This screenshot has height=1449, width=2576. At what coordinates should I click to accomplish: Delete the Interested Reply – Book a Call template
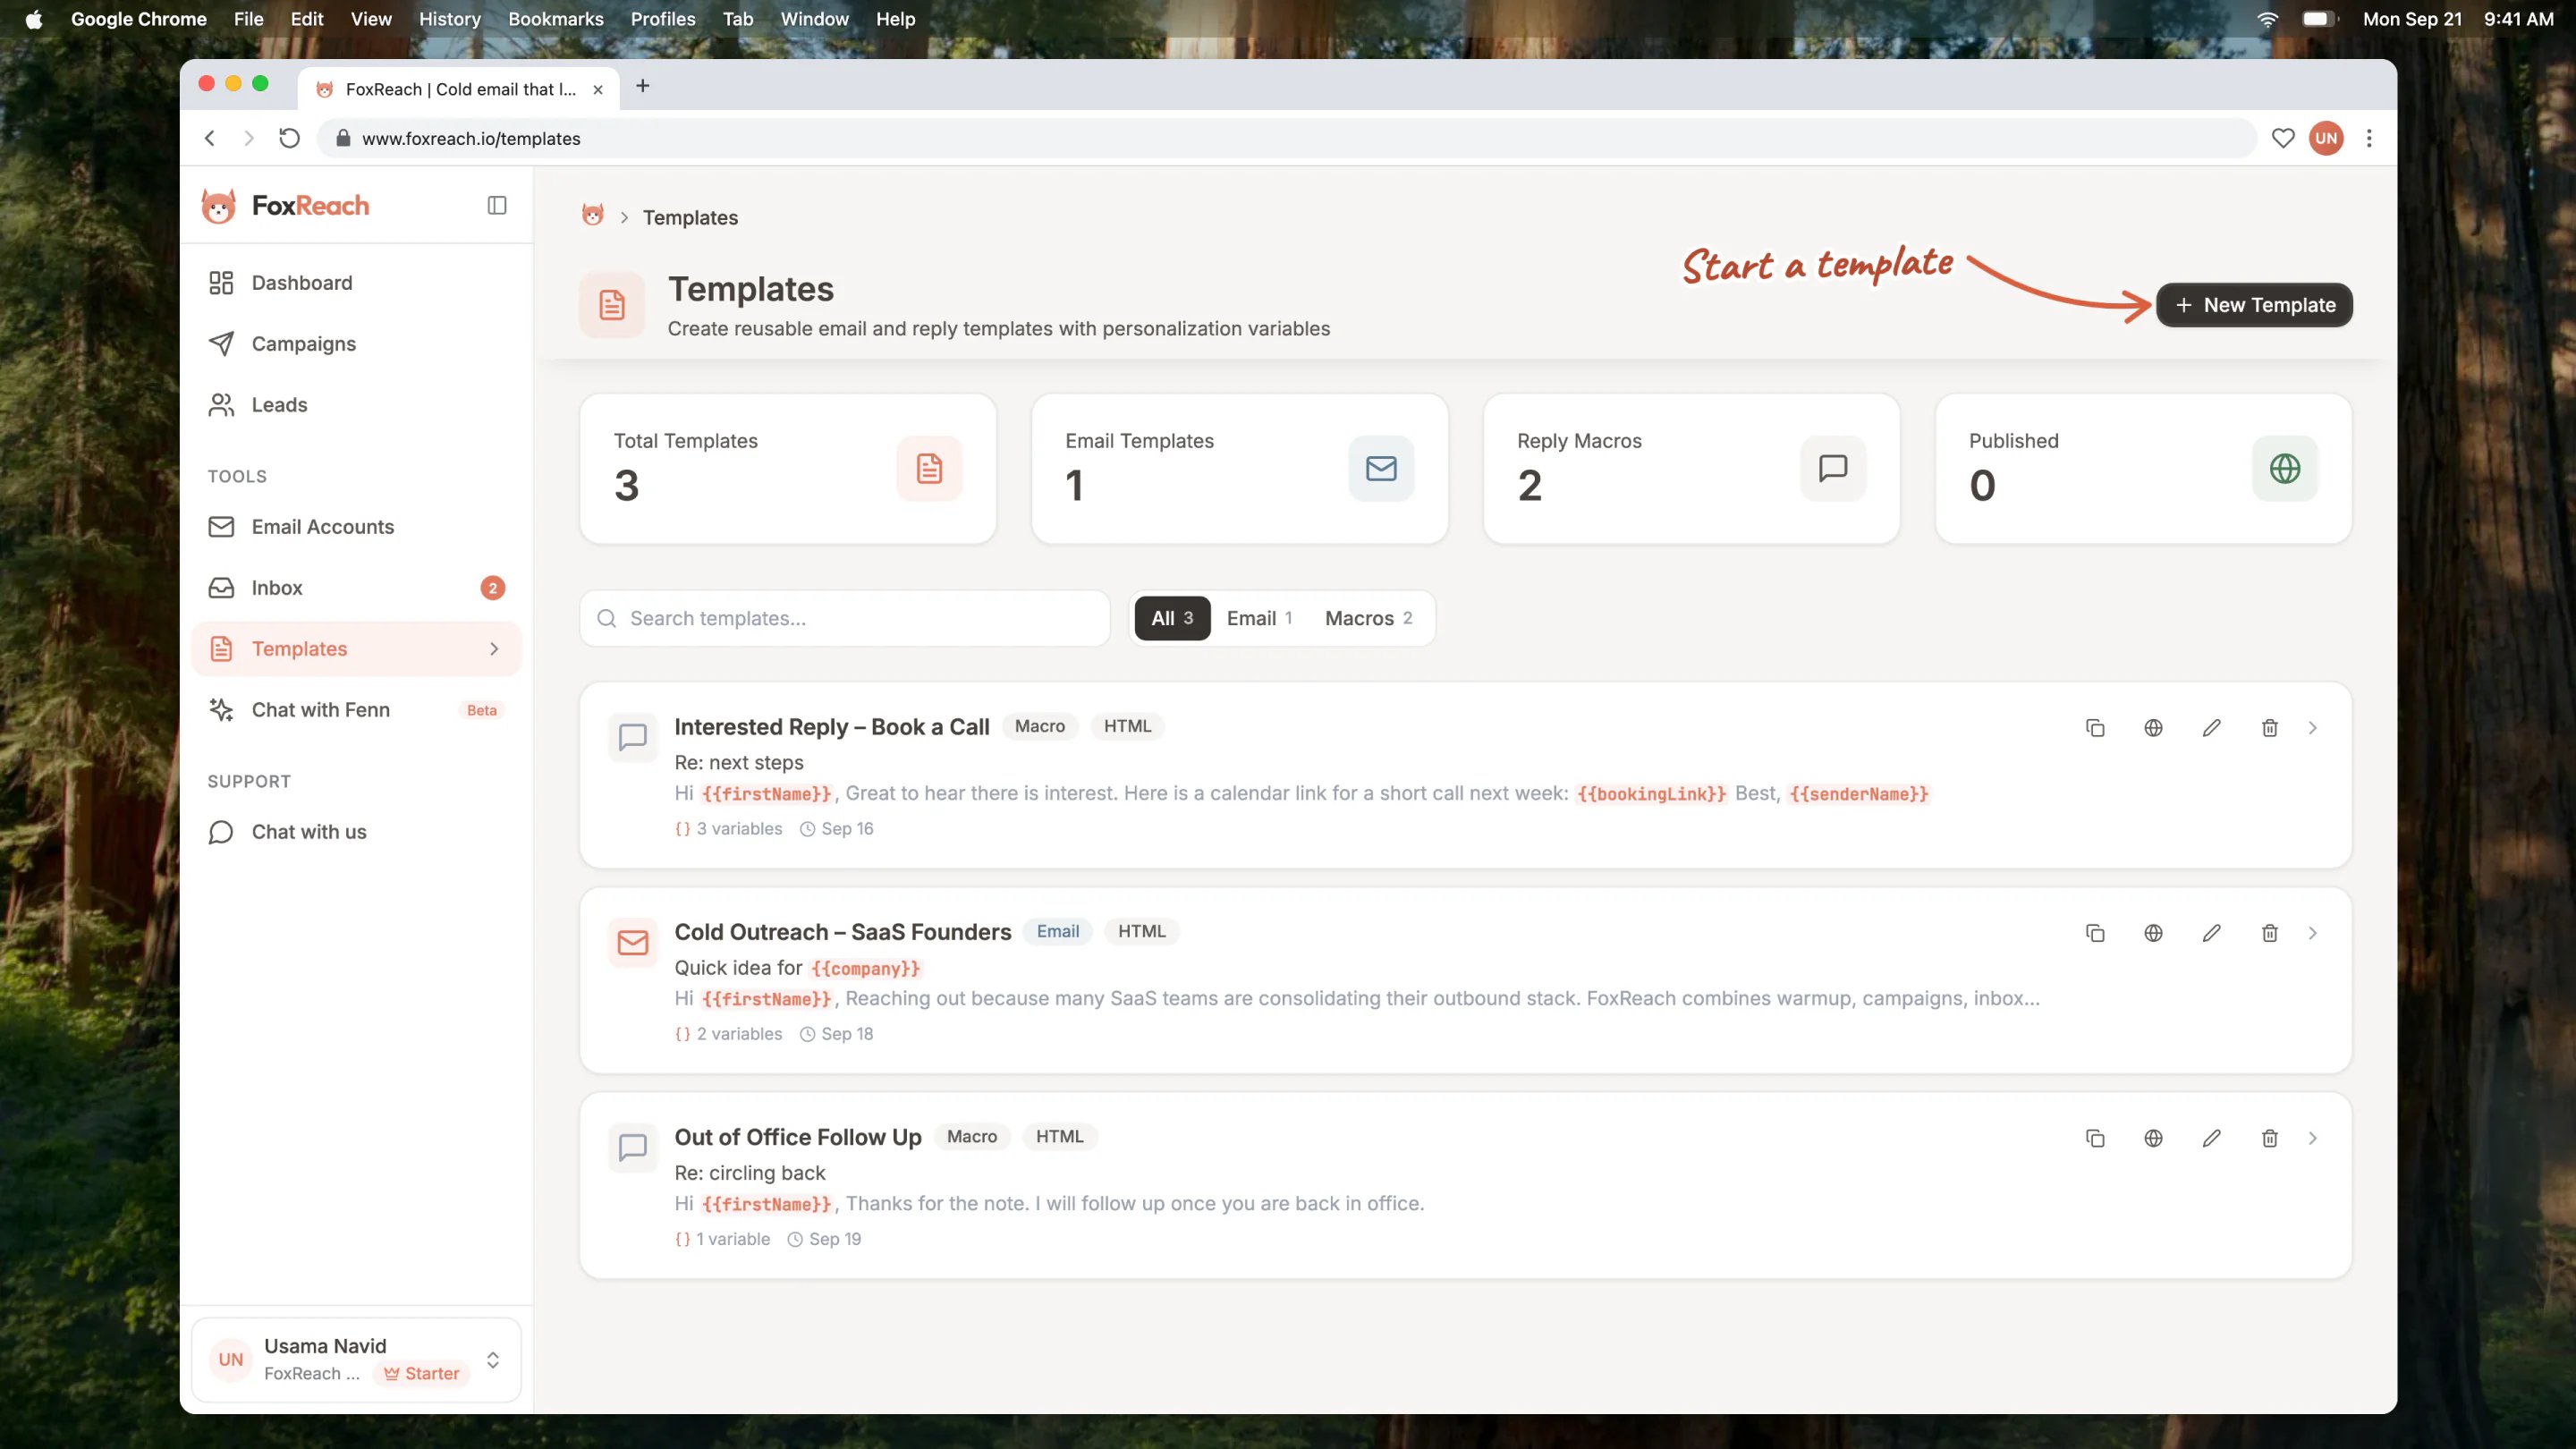click(2269, 728)
